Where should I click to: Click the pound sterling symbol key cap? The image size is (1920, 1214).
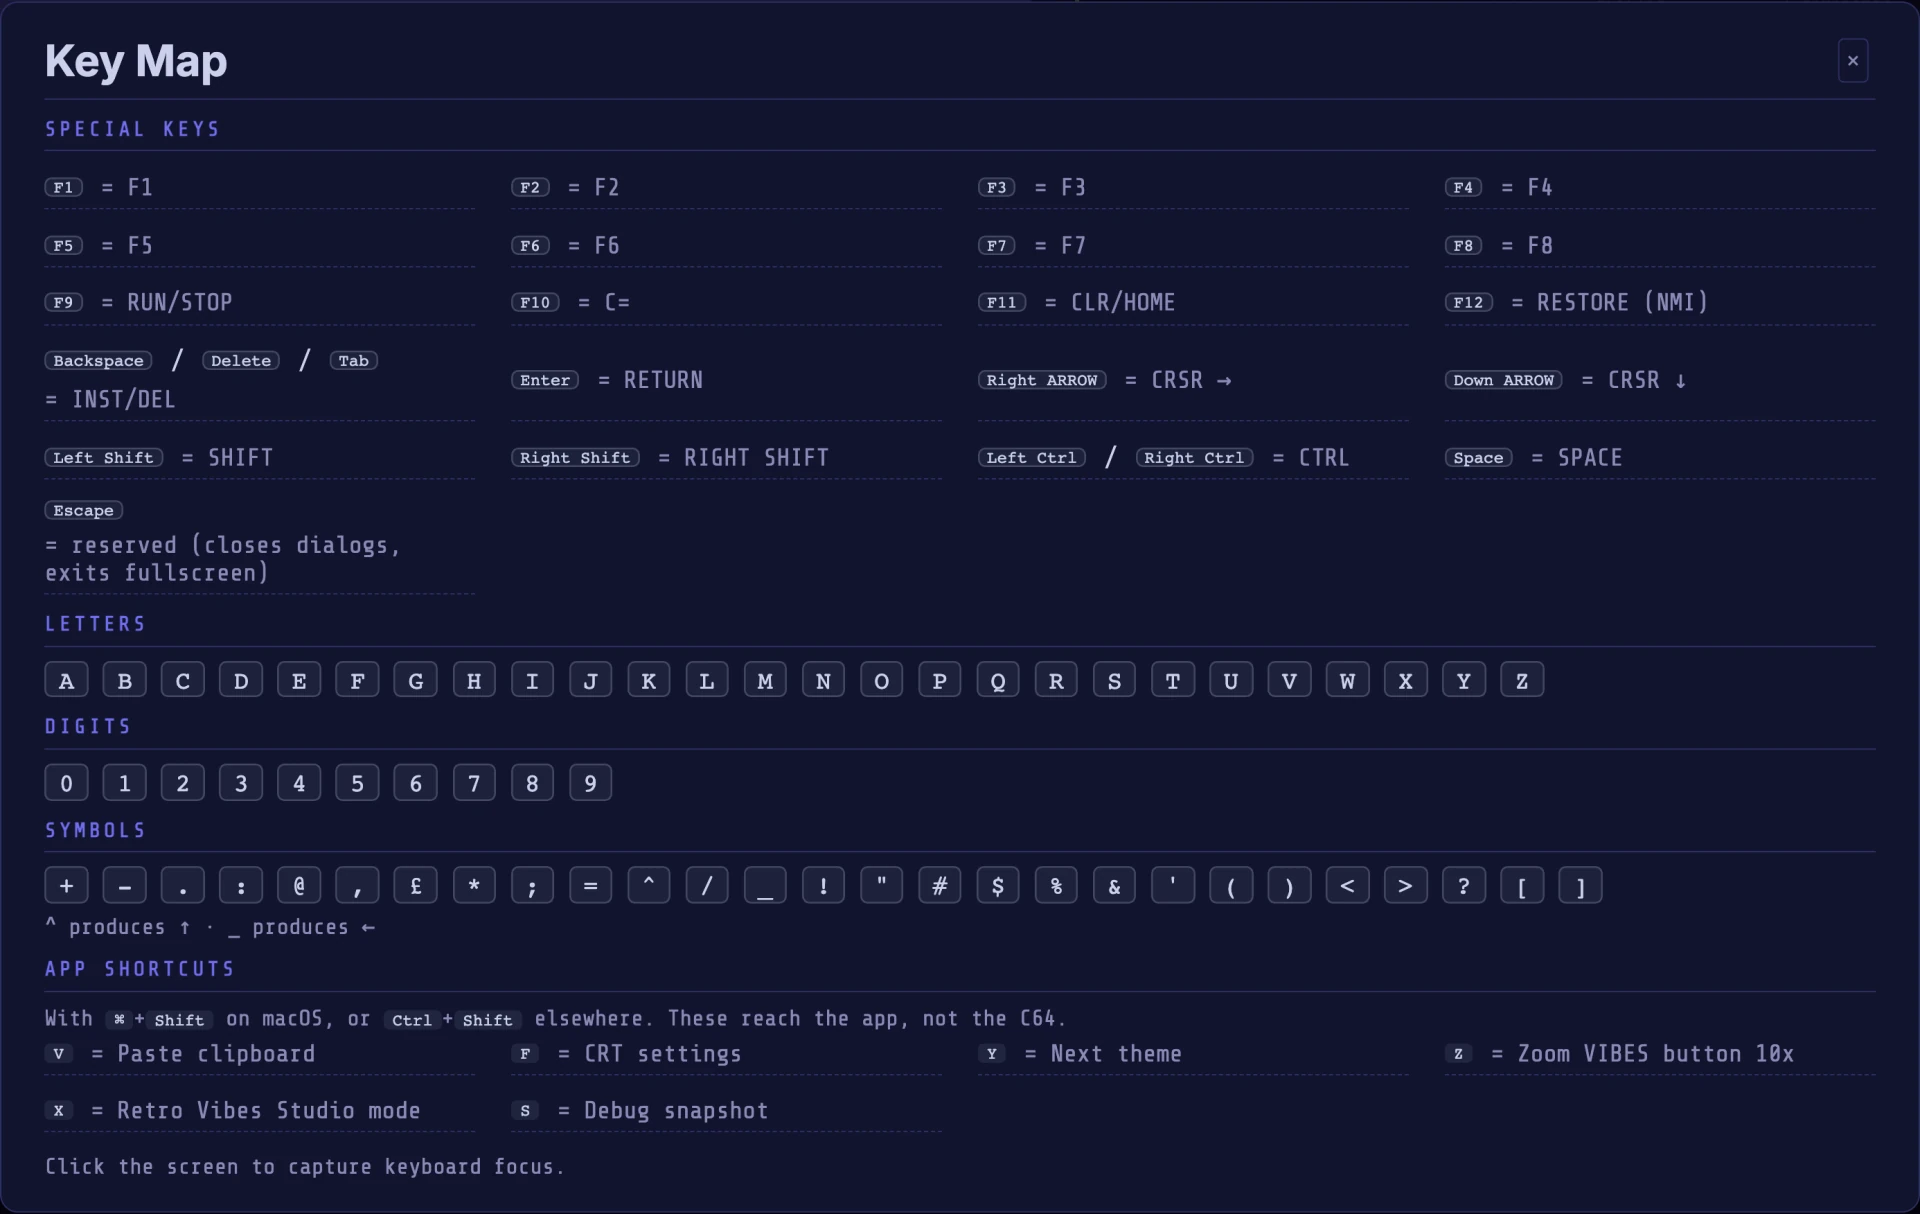(x=415, y=885)
